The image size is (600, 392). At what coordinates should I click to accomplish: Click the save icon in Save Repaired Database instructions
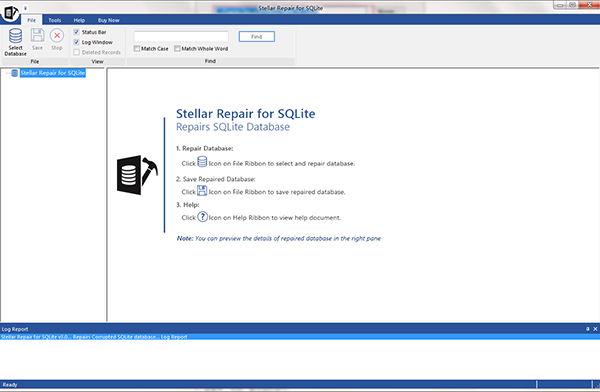(202, 190)
